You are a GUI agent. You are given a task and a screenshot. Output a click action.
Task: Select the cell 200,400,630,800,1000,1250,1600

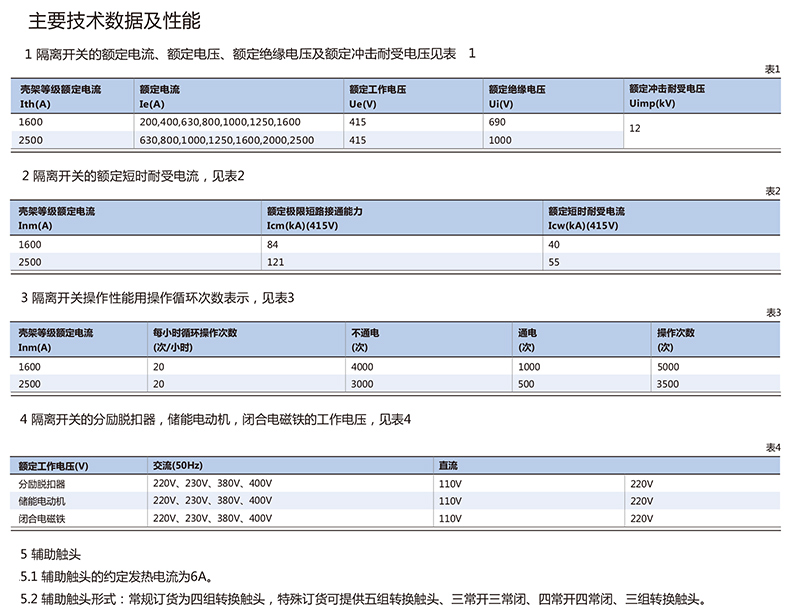tap(220, 122)
